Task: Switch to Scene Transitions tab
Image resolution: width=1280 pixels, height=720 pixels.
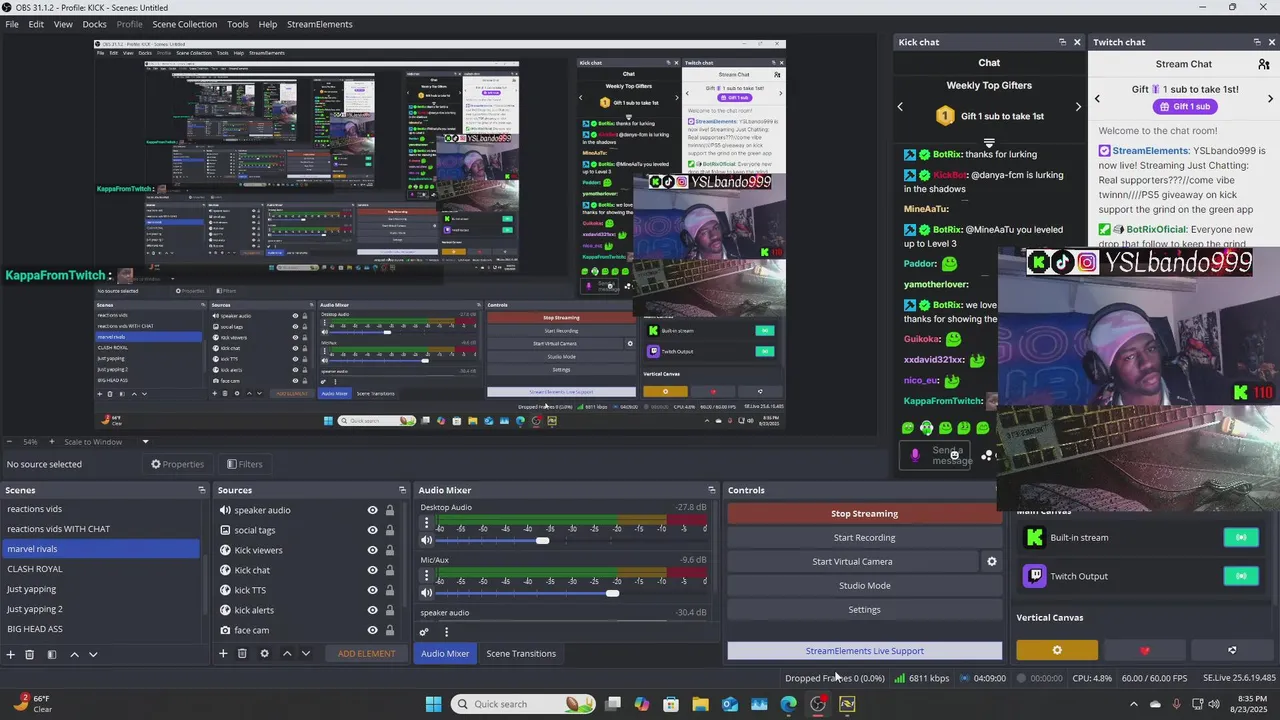Action: pos(521,654)
